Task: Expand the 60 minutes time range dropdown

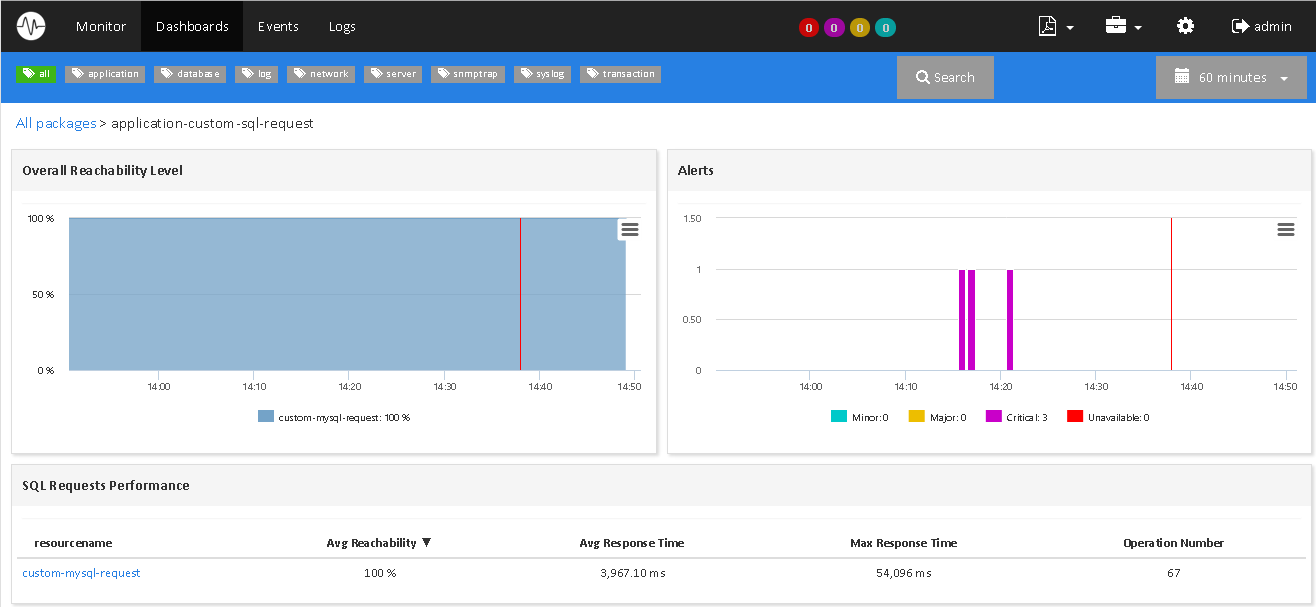Action: 1231,77
